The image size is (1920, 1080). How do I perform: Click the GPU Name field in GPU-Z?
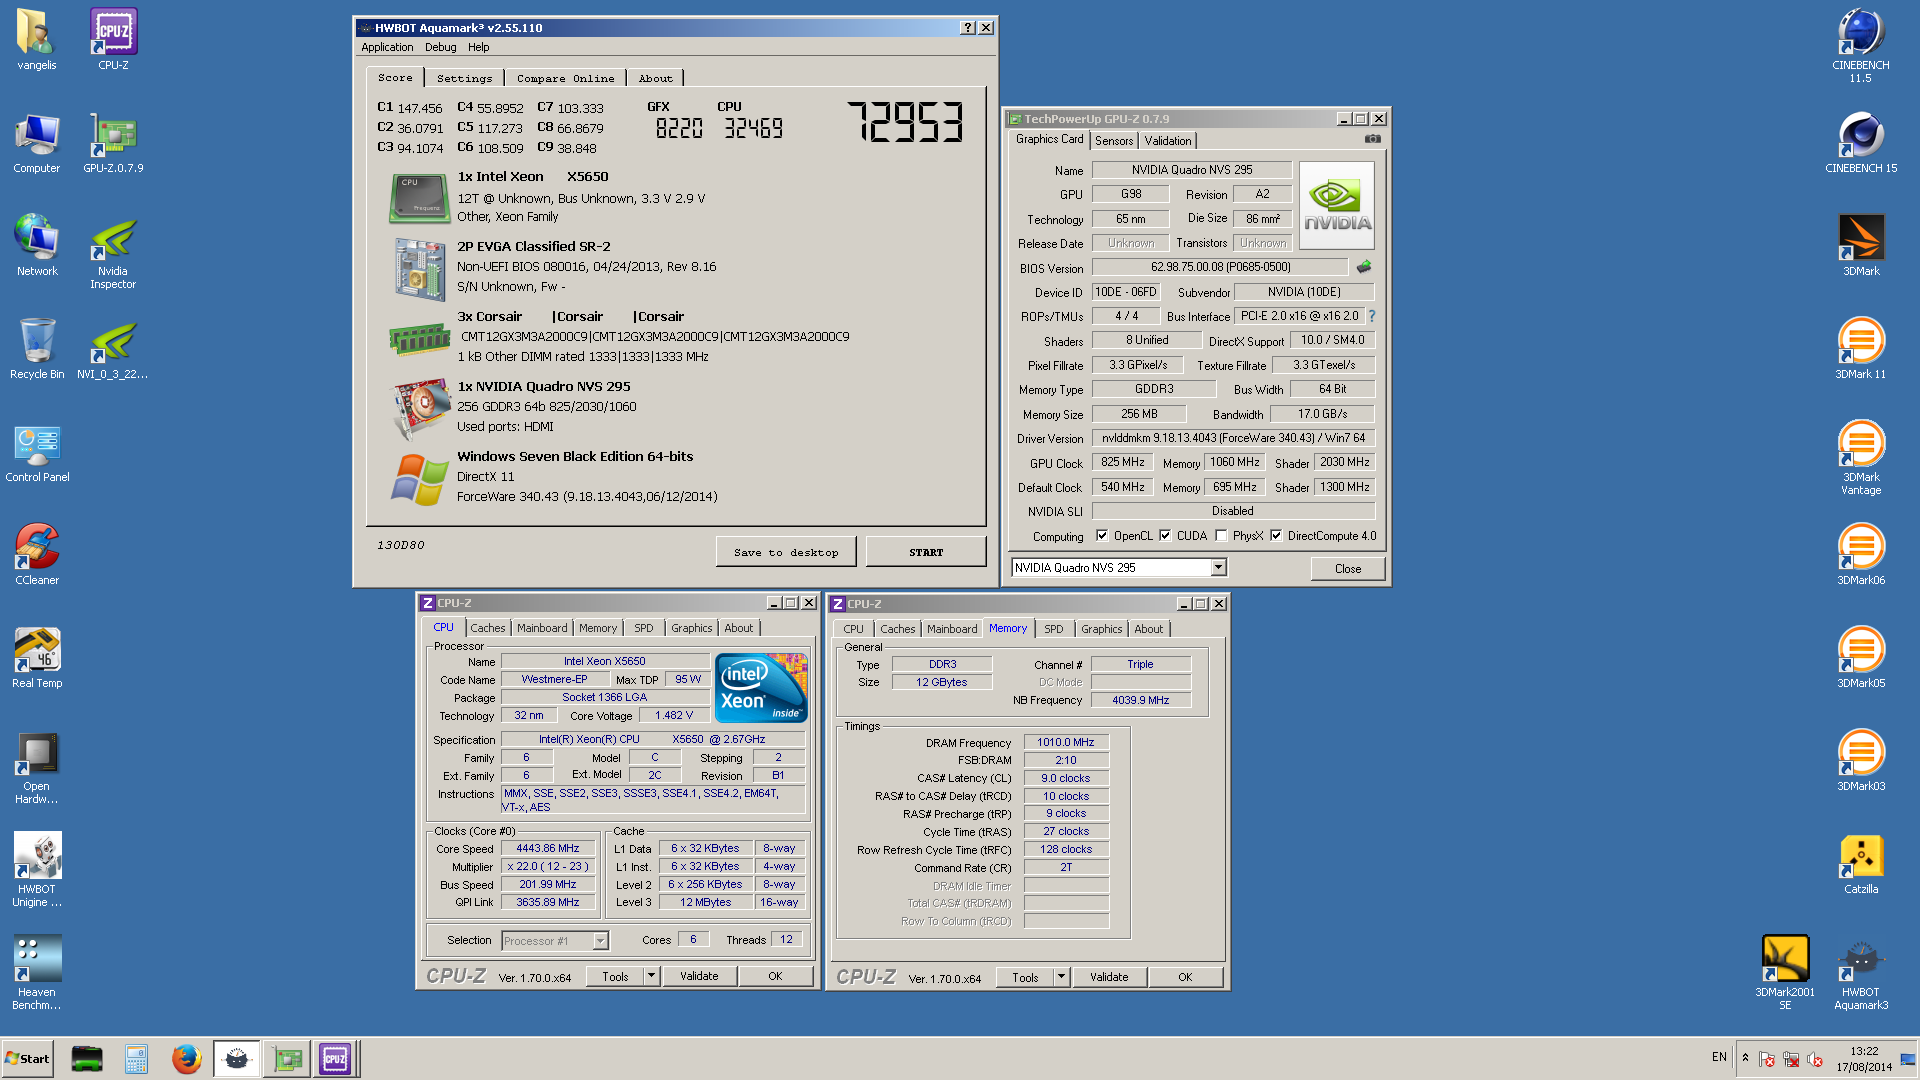[1191, 170]
